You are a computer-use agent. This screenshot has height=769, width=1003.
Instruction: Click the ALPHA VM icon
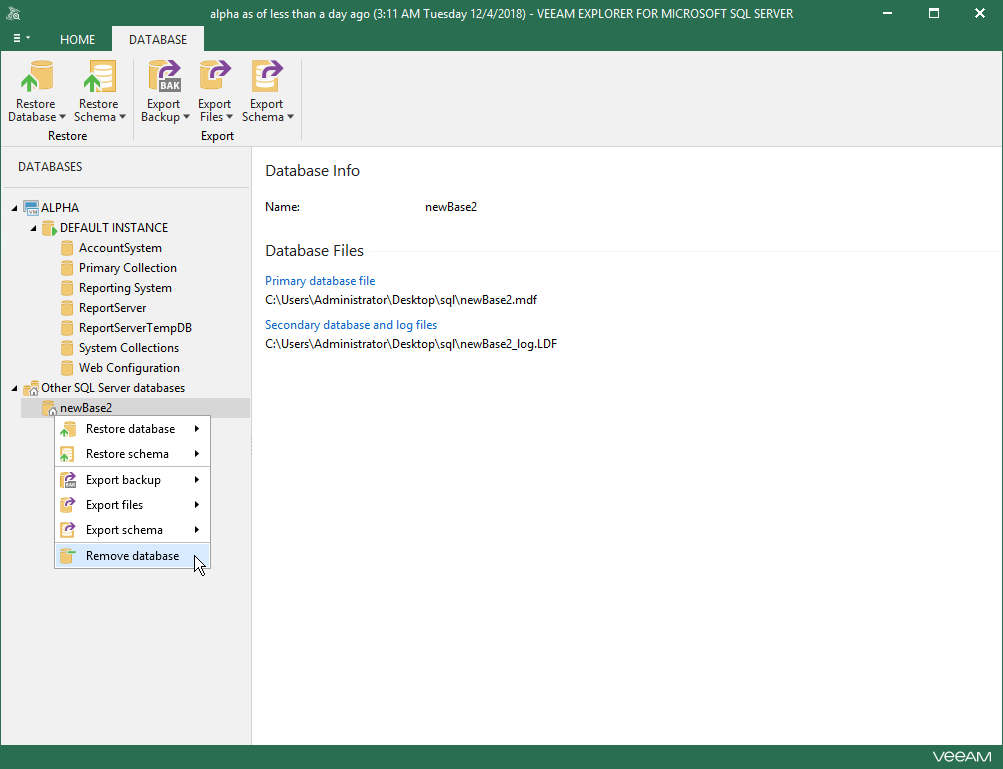(x=31, y=207)
